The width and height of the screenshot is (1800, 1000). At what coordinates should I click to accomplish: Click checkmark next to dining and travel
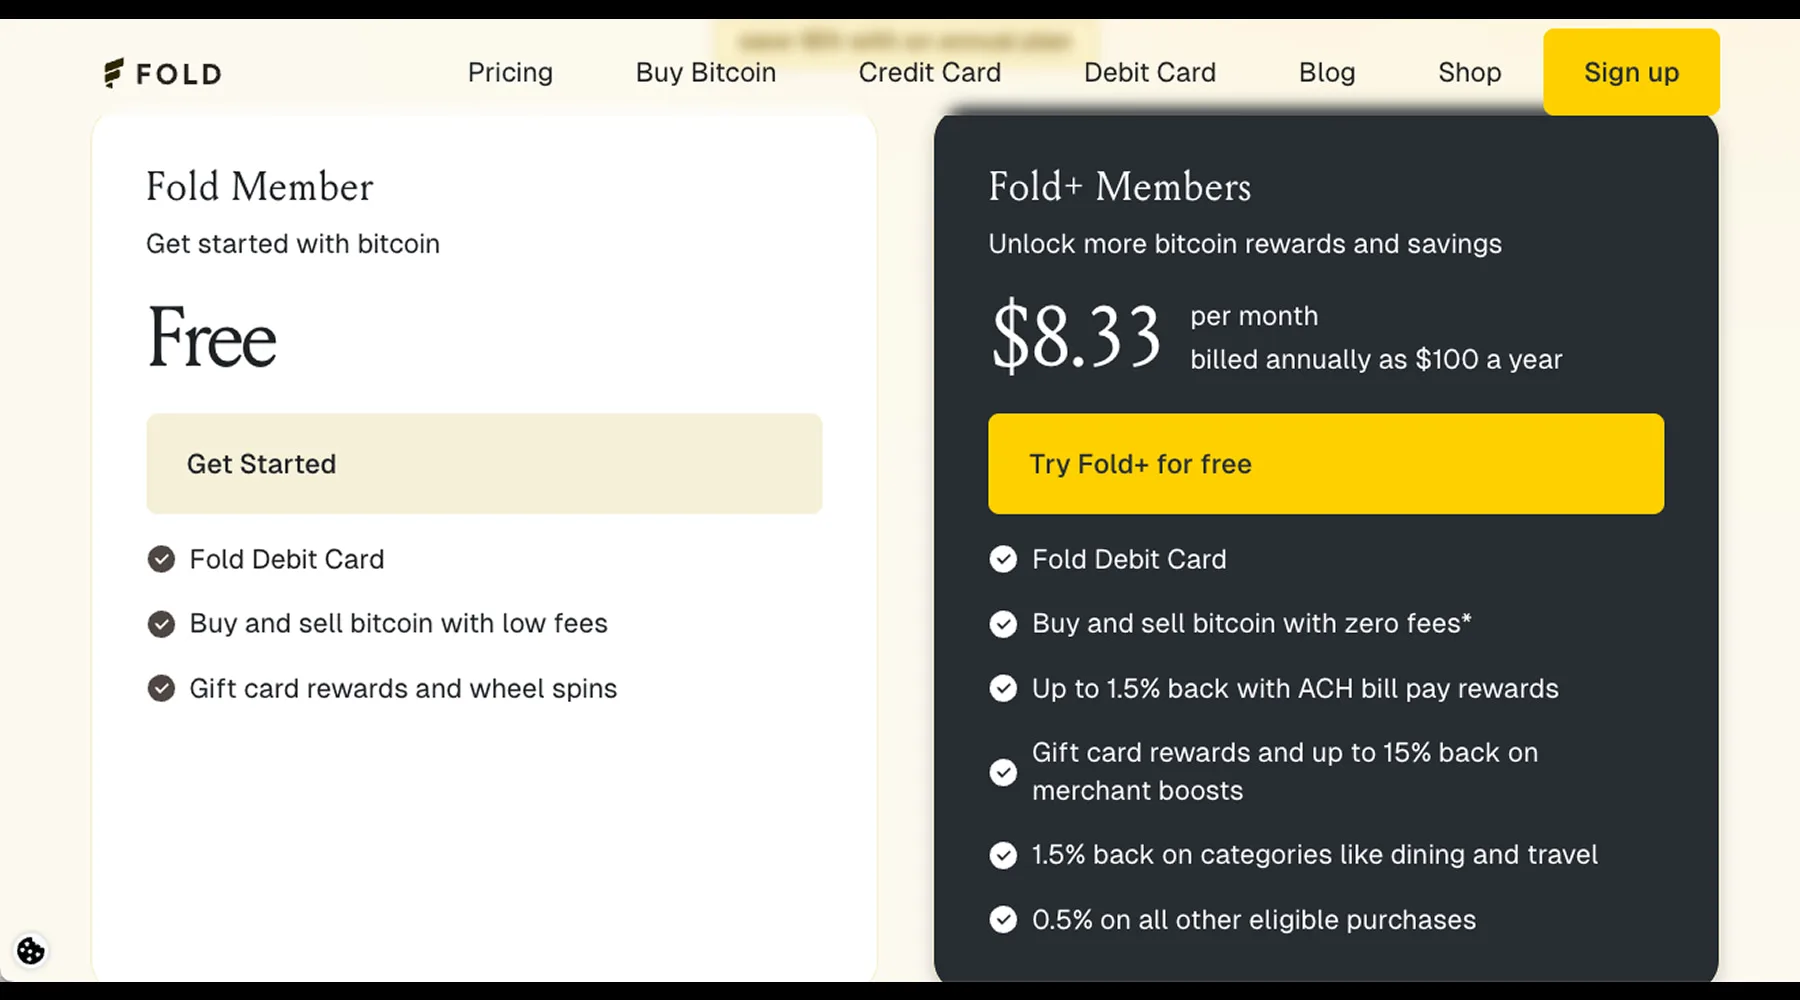[x=1003, y=855]
